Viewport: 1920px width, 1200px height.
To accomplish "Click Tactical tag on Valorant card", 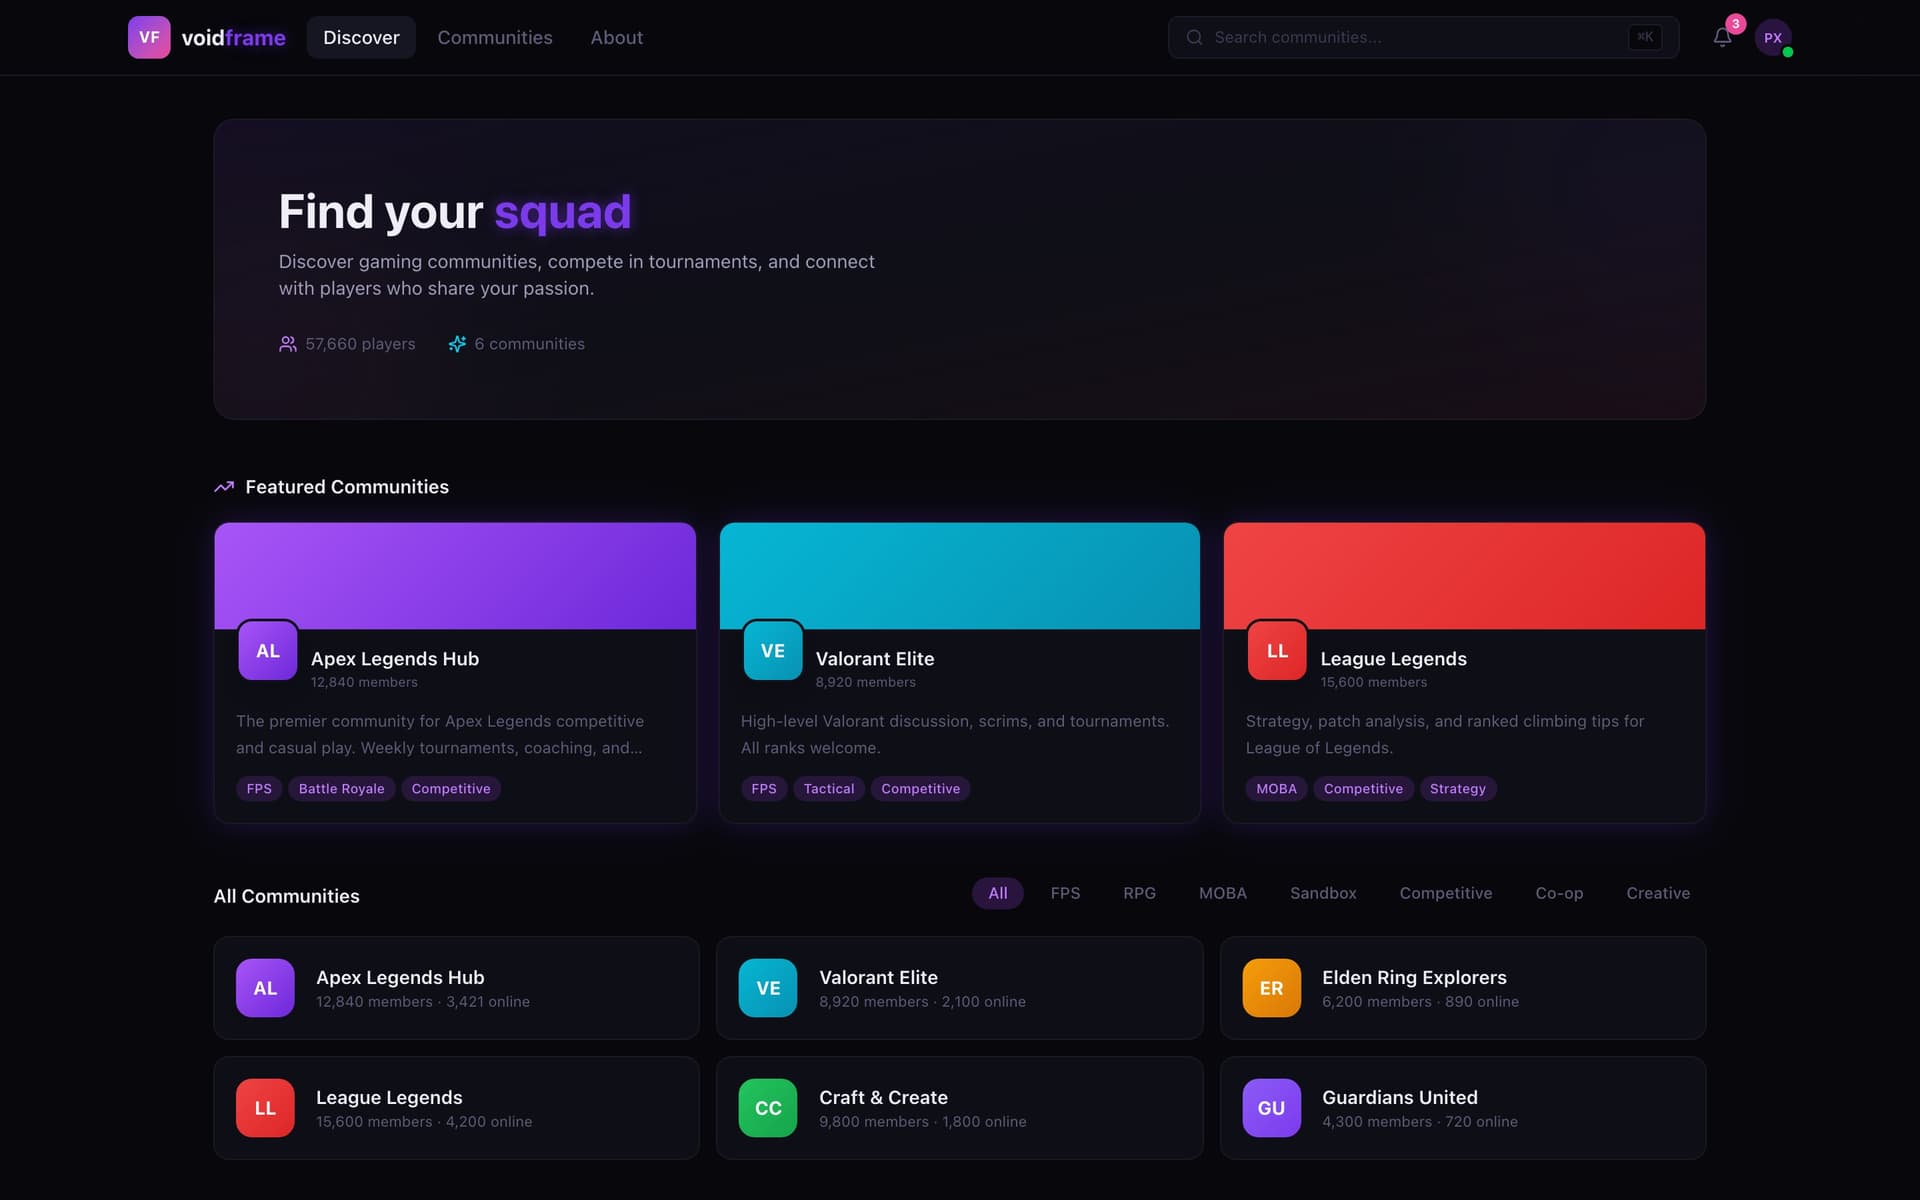I will click(829, 789).
